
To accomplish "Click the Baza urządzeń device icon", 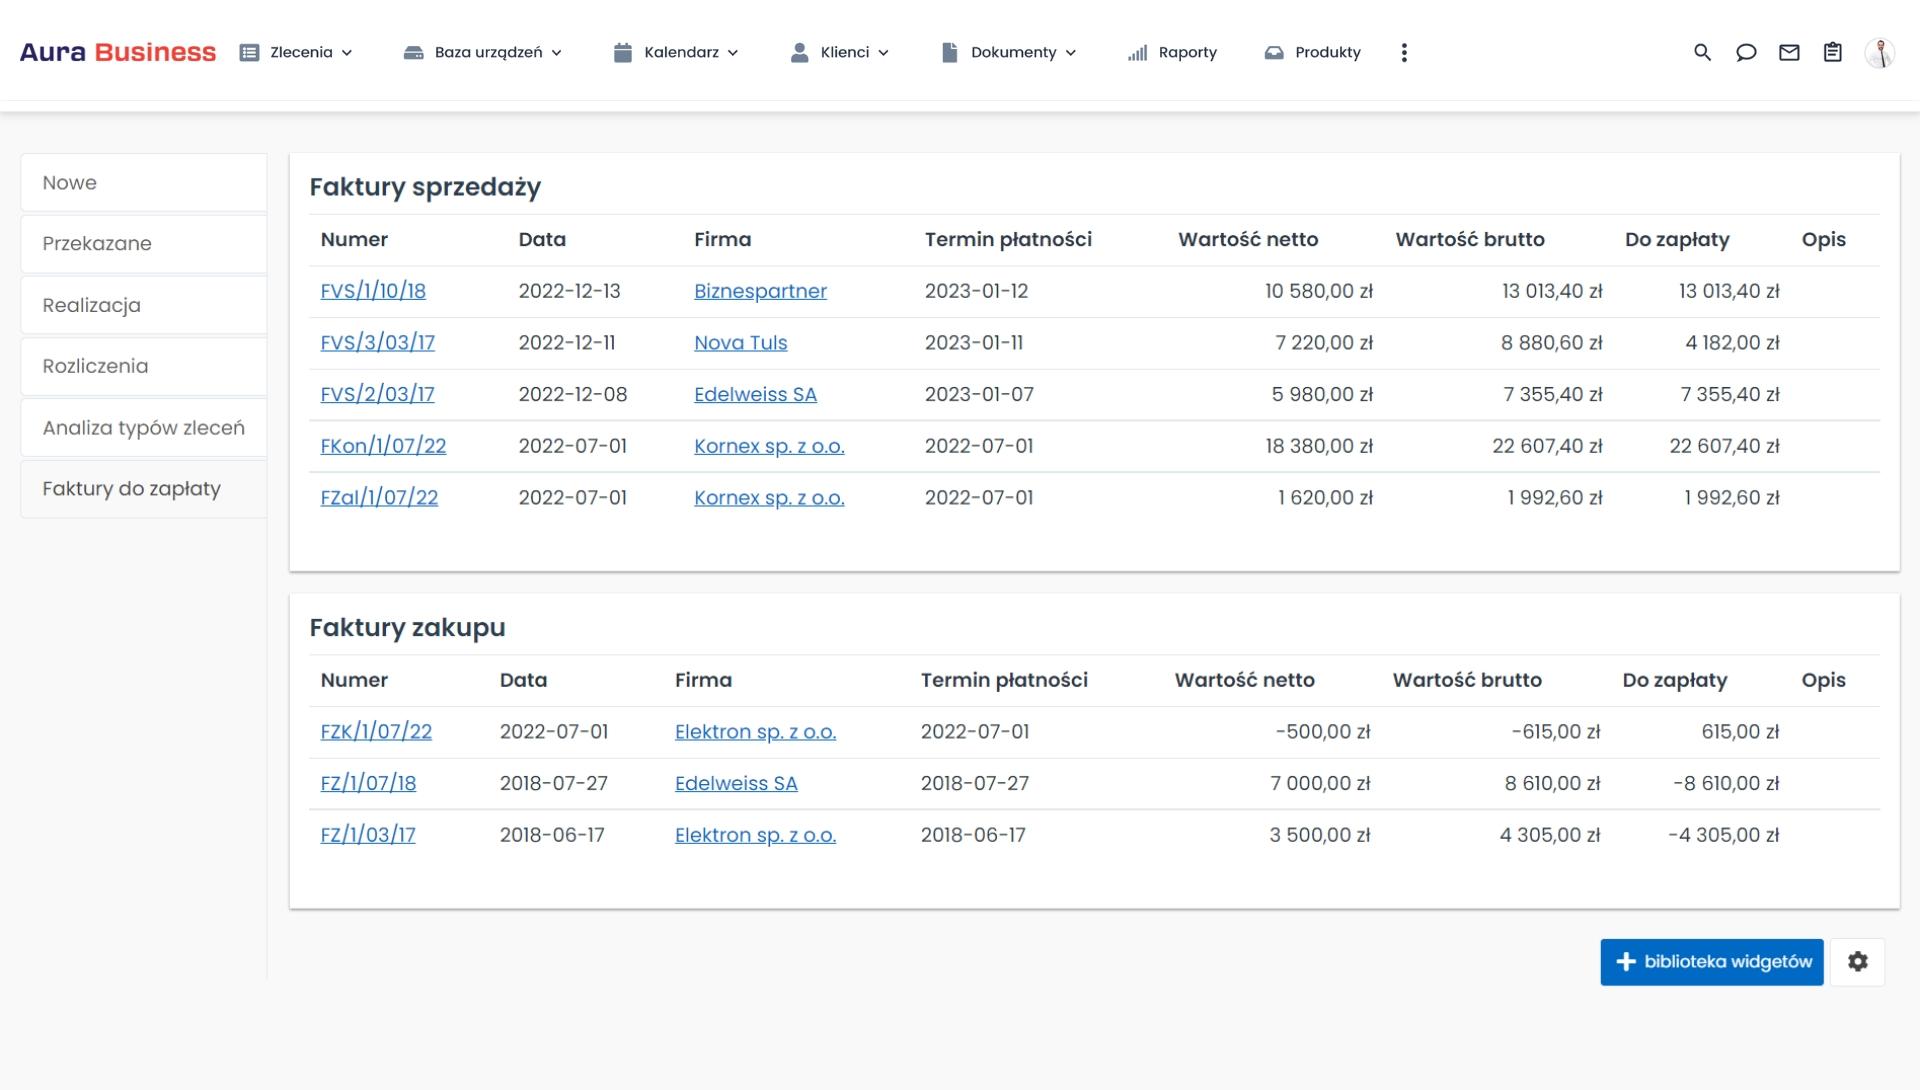I will click(x=413, y=52).
